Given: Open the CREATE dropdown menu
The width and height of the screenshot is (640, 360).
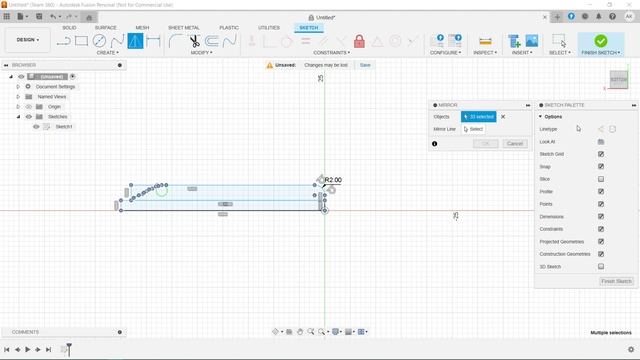Looking at the screenshot, I should tap(107, 53).
